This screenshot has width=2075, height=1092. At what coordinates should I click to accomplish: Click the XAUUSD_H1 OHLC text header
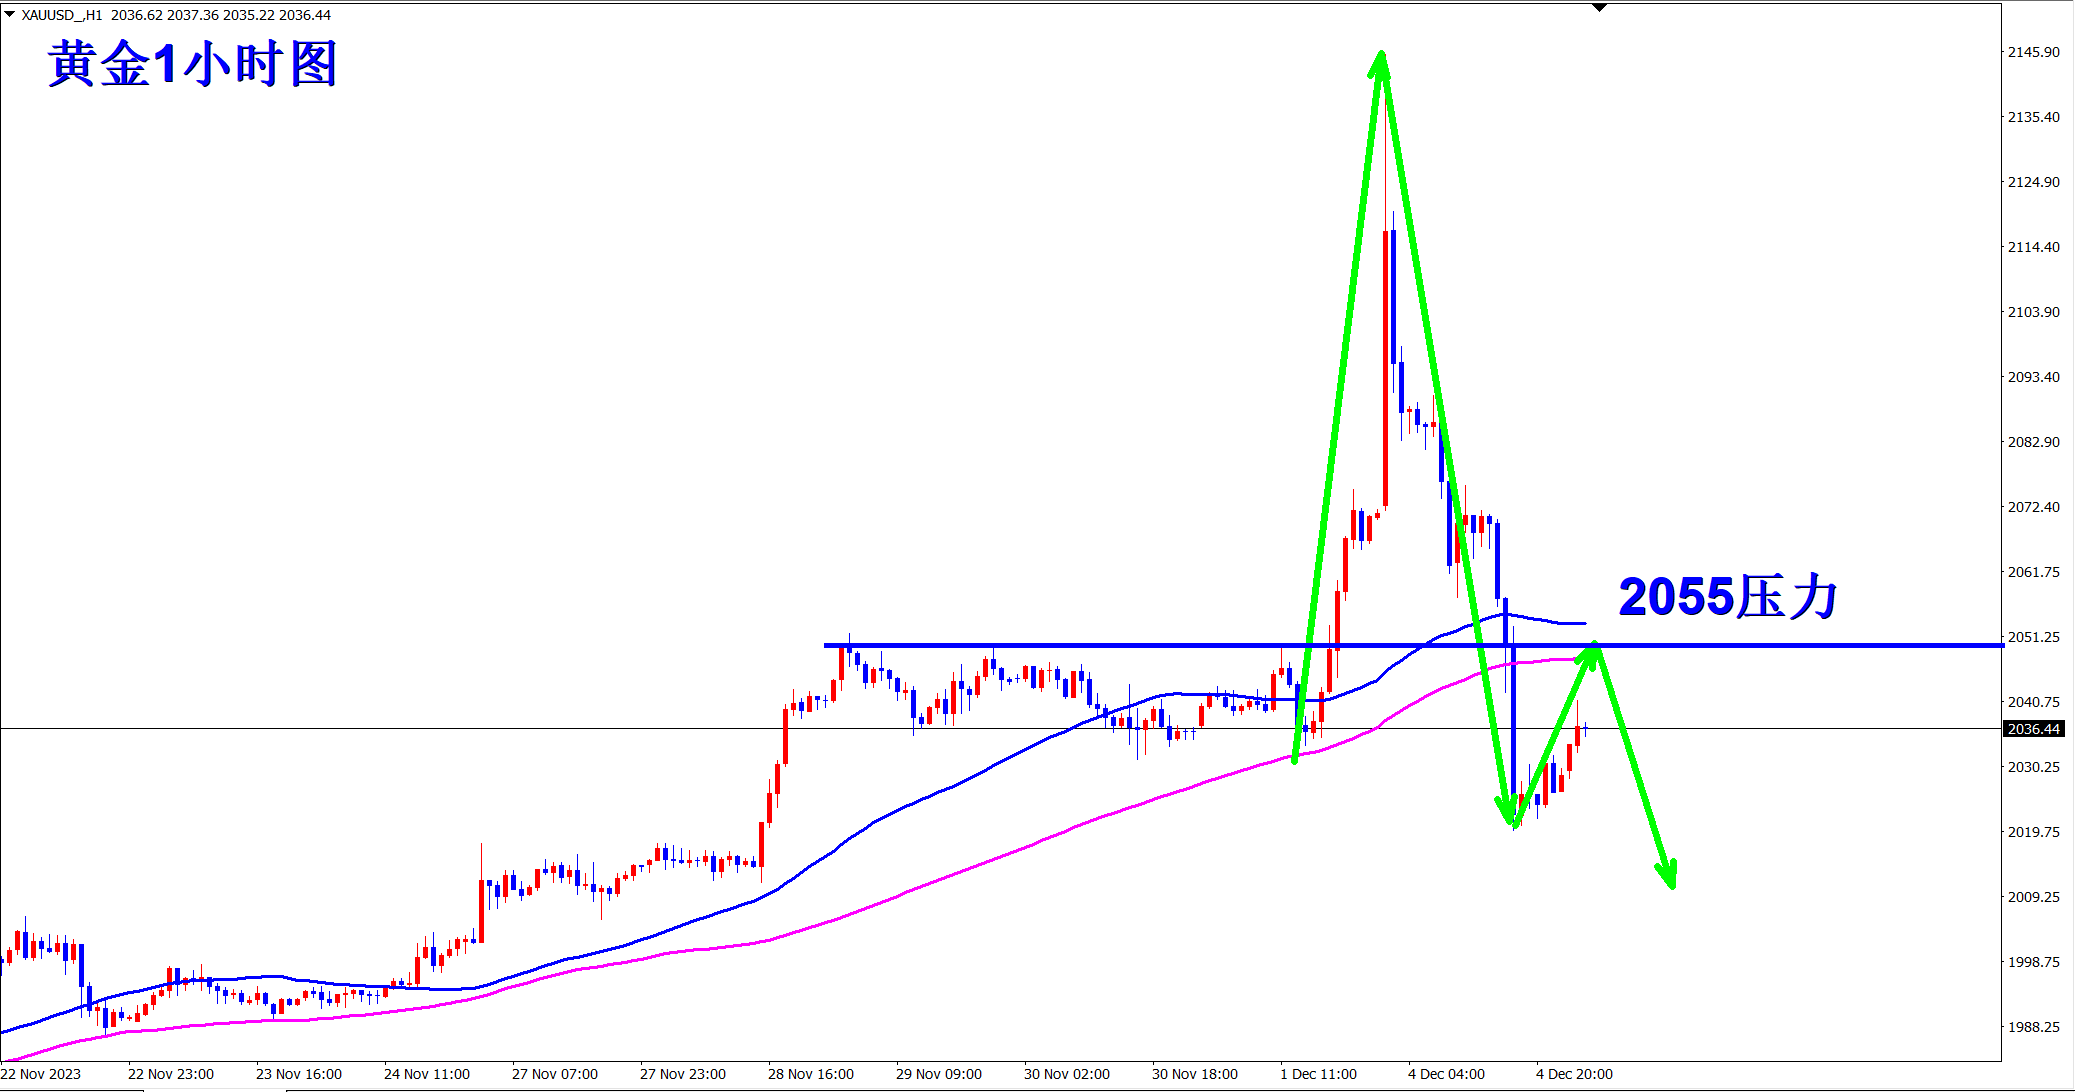tap(176, 15)
